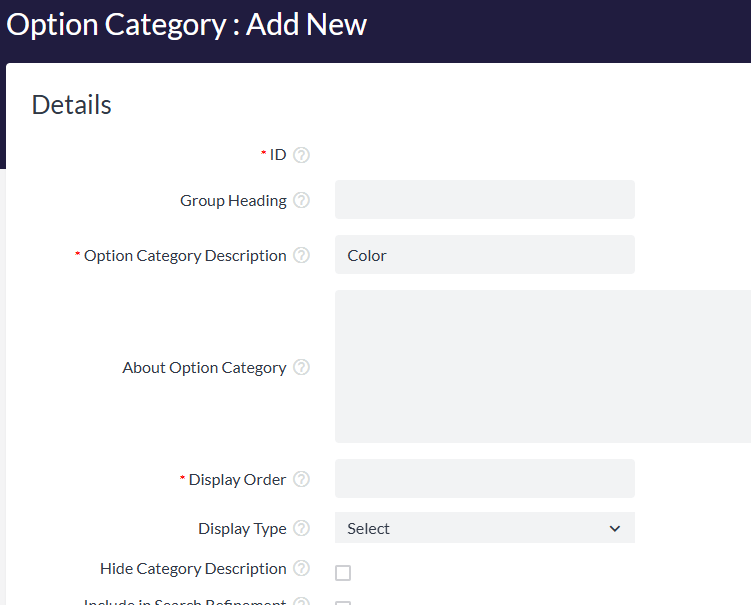Screen dimensions: 751x605
Task: Click the field containing "Color"
Action: pyautogui.click(x=484, y=255)
